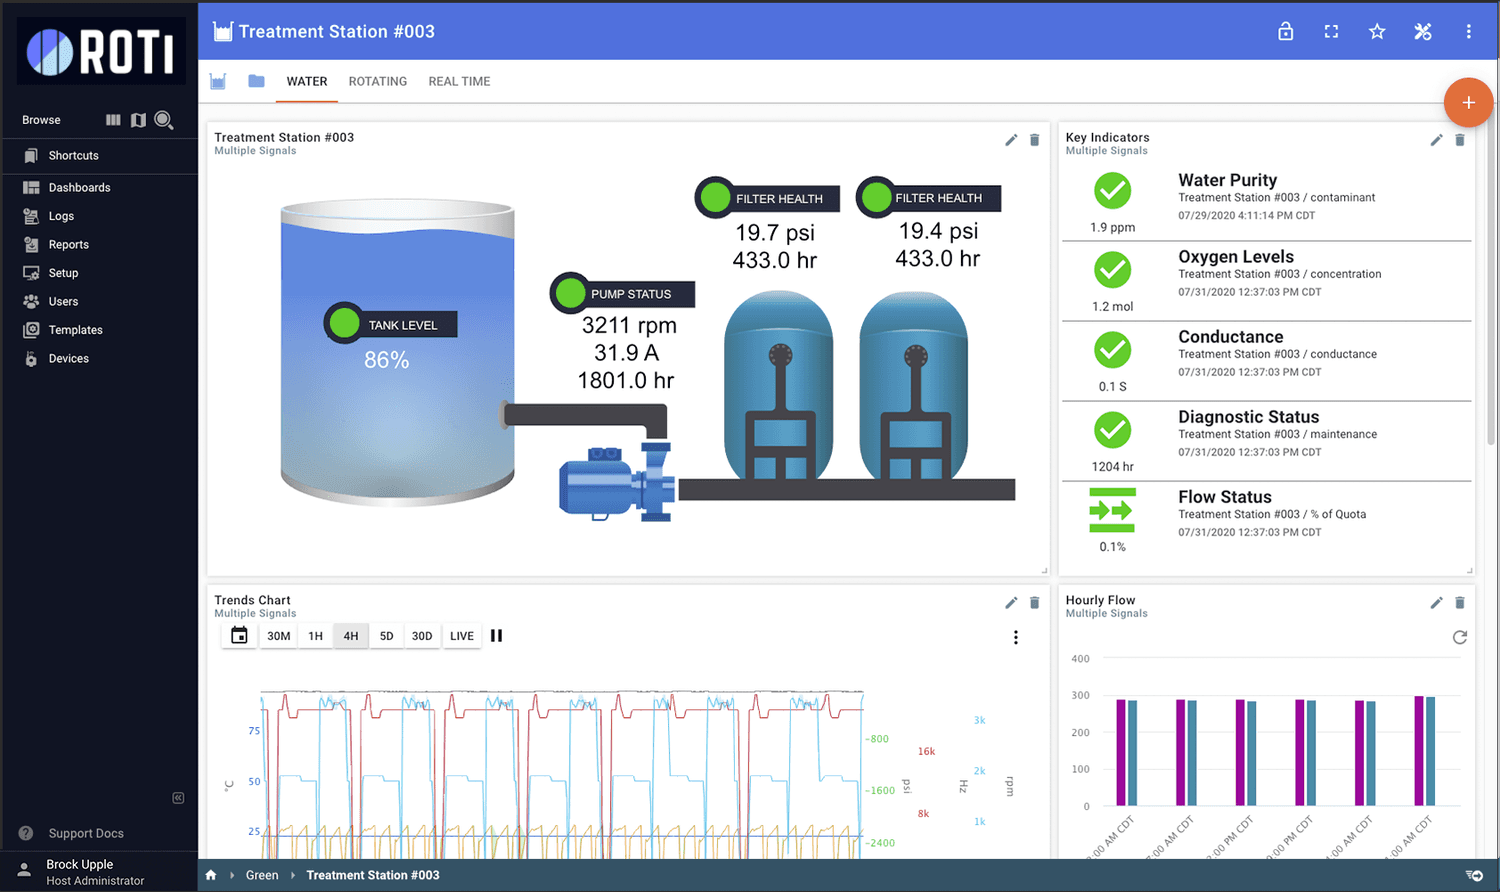Switch the Trends Chart to 30D range
Screen dimensions: 1500x892
(421, 635)
